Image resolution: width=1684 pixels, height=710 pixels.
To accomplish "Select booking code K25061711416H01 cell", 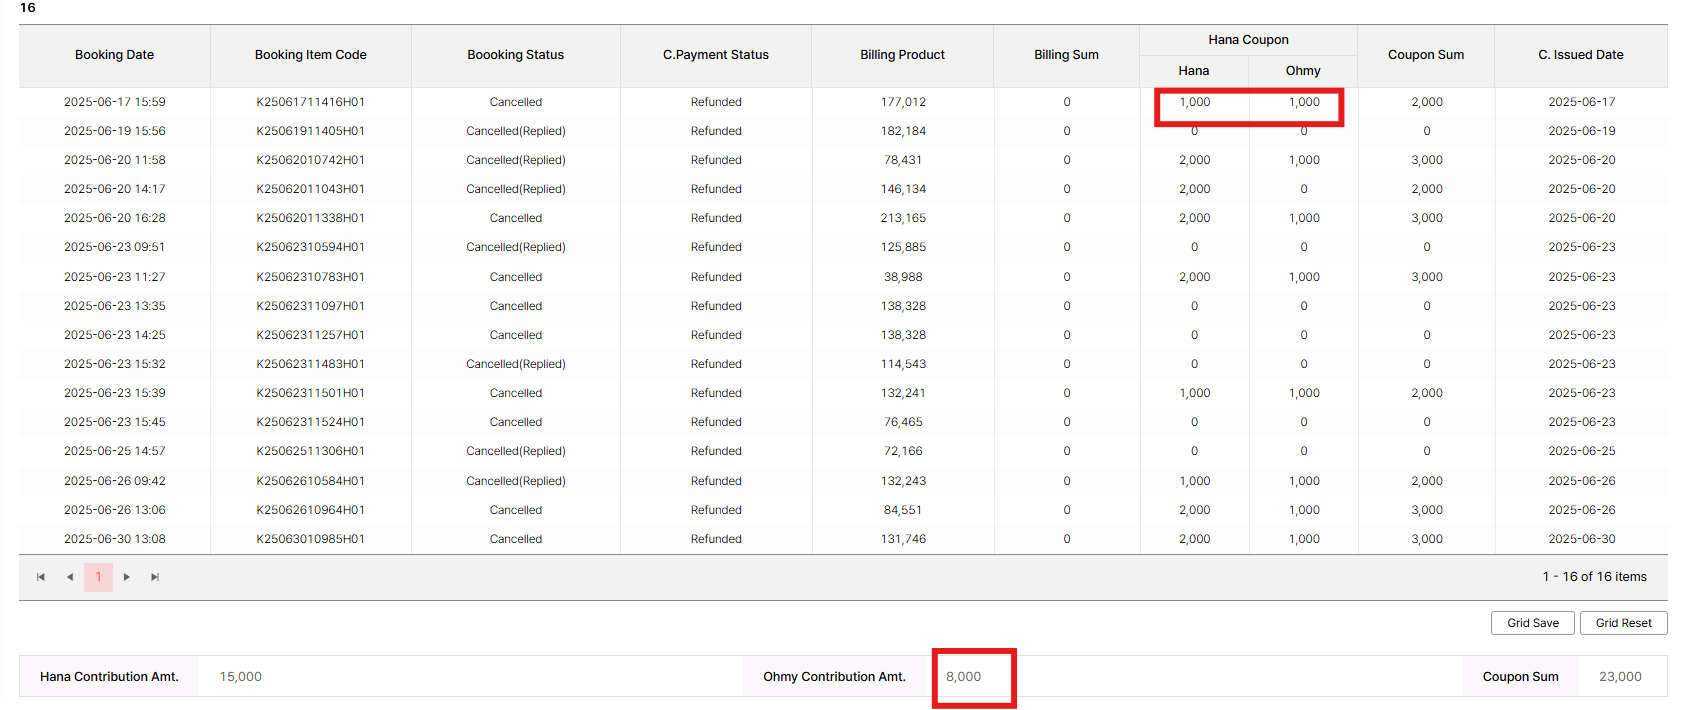I will [x=310, y=102].
